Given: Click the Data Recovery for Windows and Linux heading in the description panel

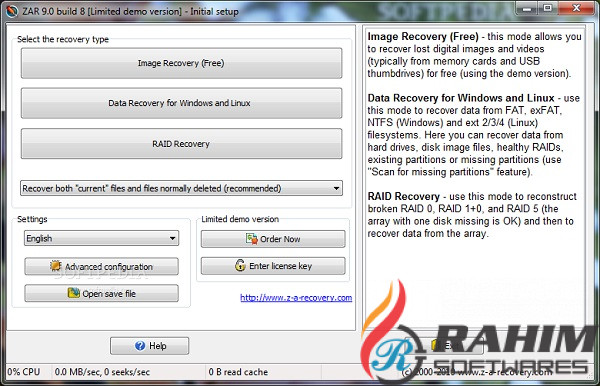Looking at the screenshot, I should coord(461,98).
